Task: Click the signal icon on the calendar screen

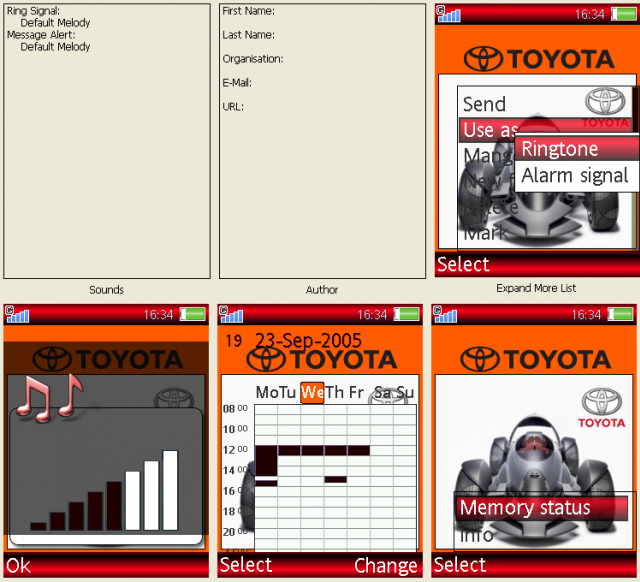Action: [x=231, y=314]
